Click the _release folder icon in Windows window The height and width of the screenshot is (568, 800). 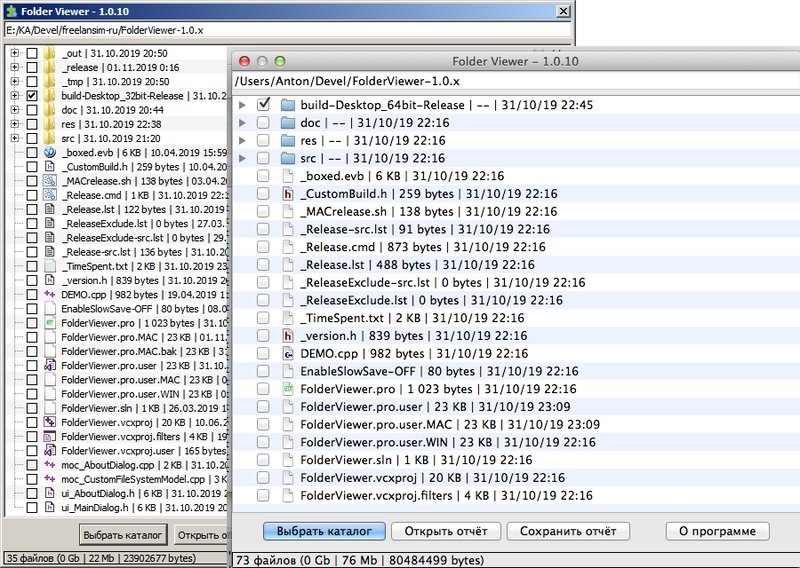click(49, 67)
